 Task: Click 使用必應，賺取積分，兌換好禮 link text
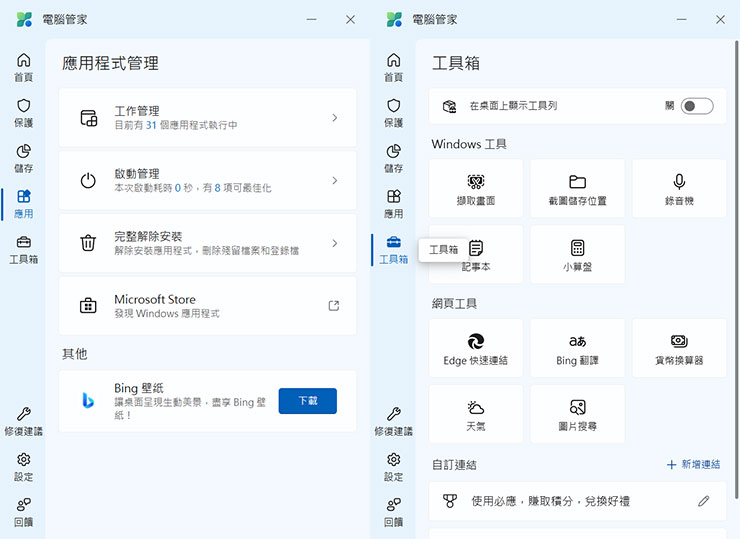tap(551, 501)
